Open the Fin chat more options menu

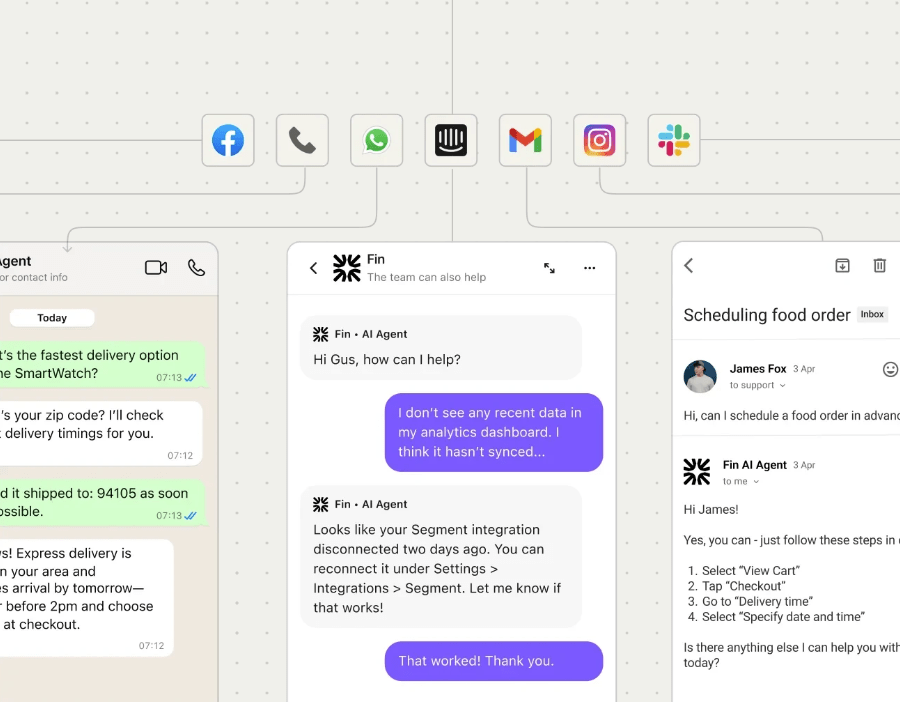[589, 268]
